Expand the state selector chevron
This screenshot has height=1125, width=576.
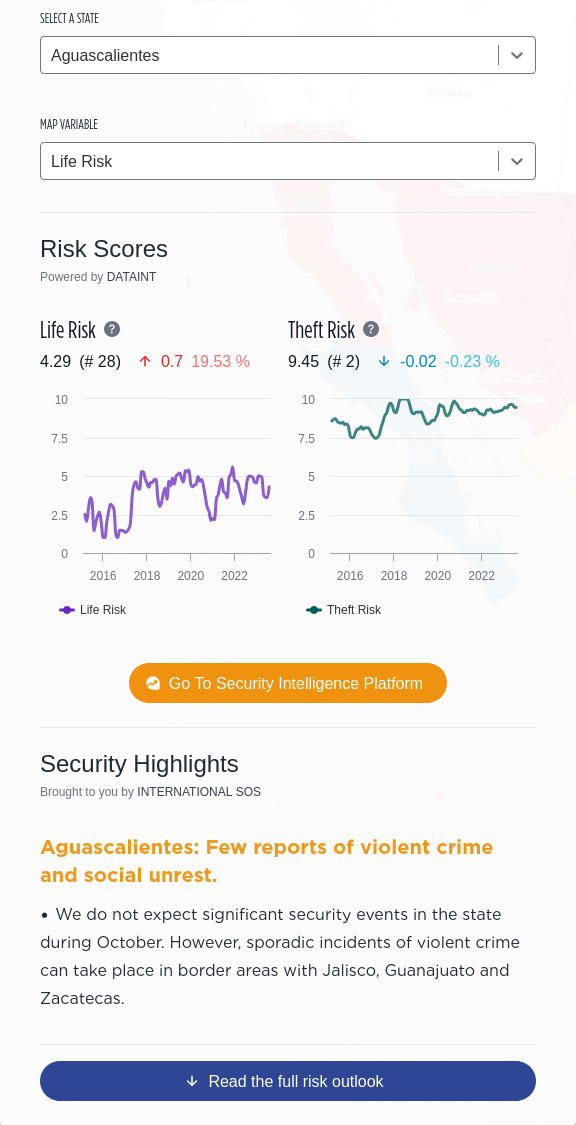[517, 55]
